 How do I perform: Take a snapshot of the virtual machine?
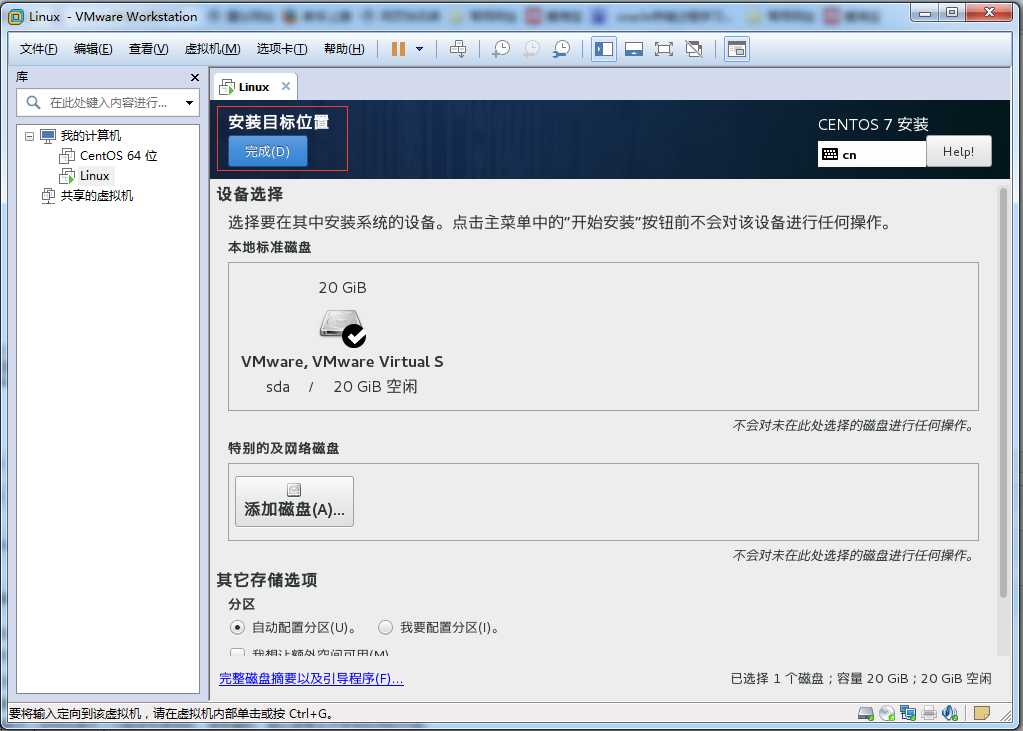(501, 49)
